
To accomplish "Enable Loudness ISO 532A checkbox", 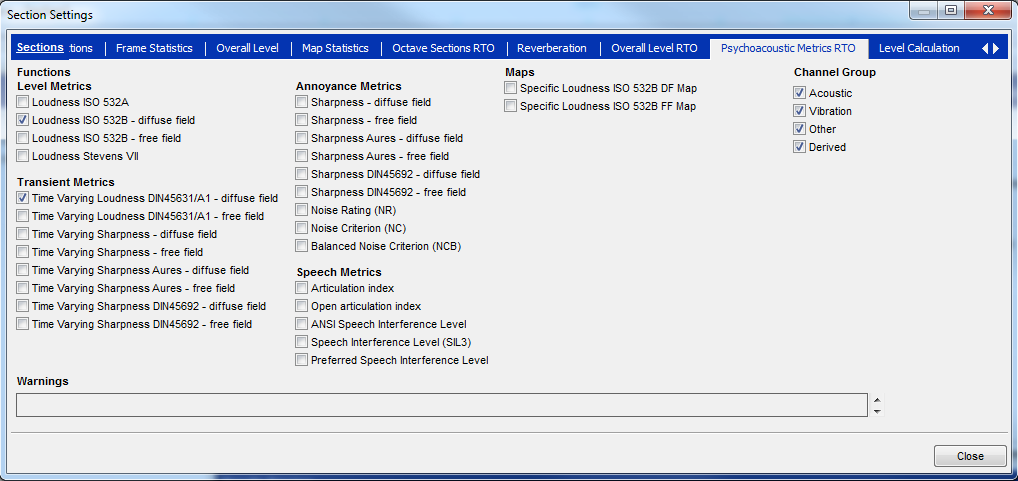I will click(23, 102).
